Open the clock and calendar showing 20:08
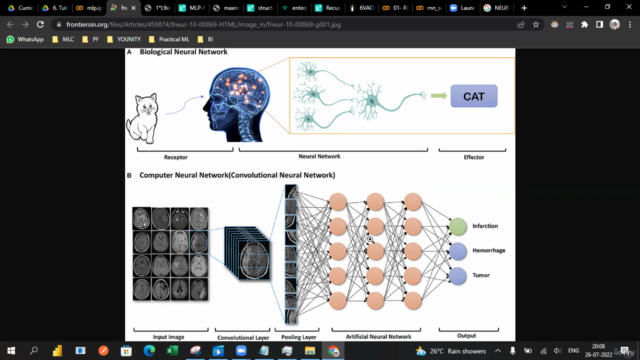The height and width of the screenshot is (360, 640). coord(598,351)
